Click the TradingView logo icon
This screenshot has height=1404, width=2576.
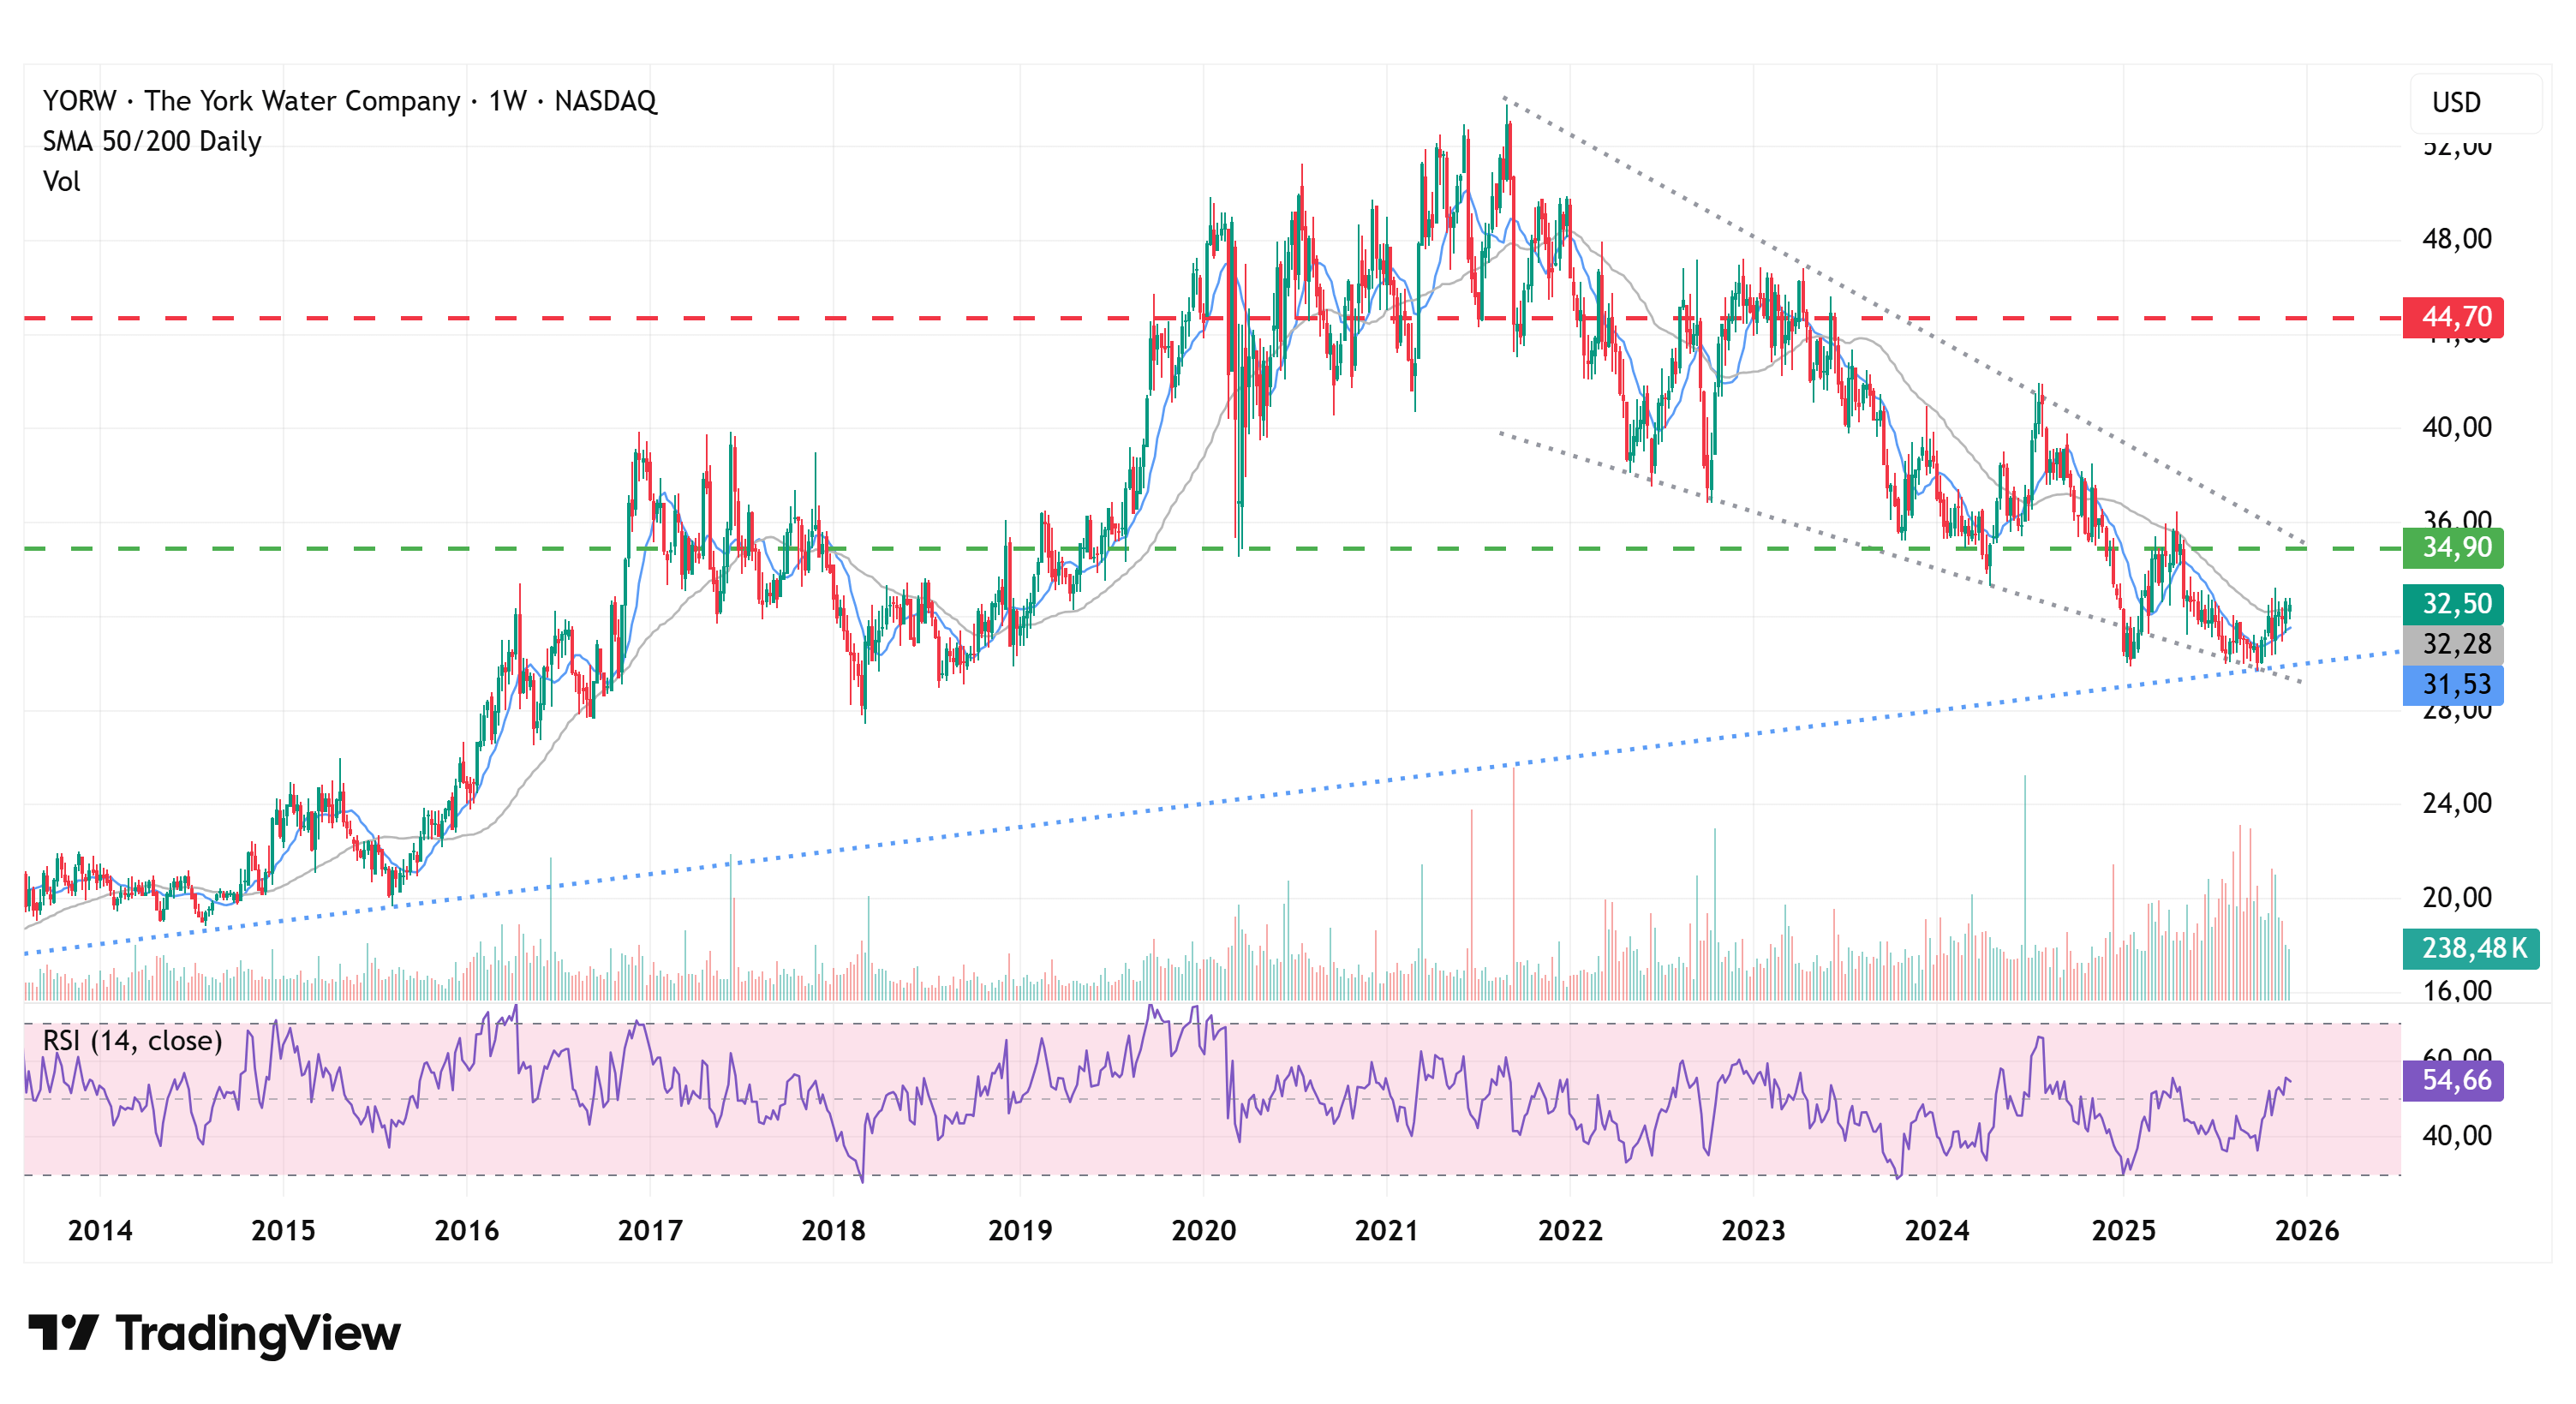62,1332
